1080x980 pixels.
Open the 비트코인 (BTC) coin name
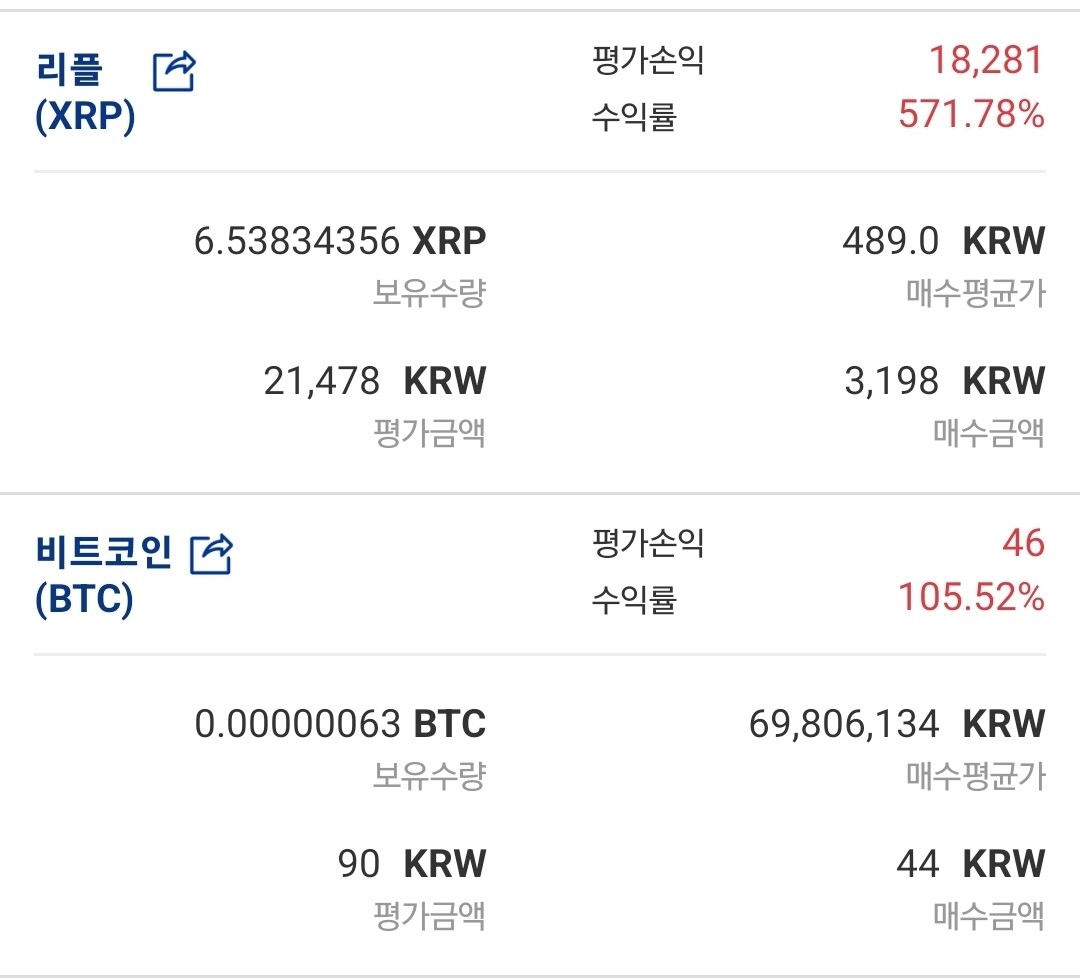tap(102, 576)
